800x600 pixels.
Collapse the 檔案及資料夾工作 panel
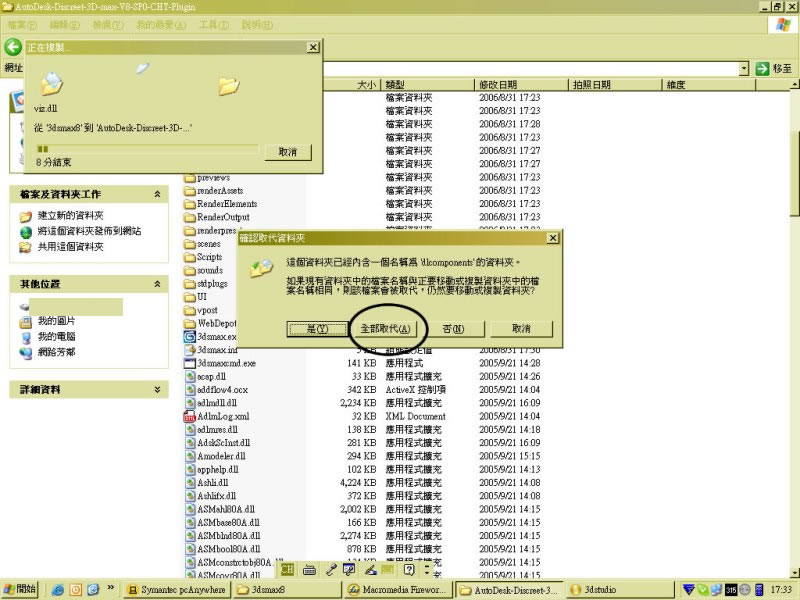(157, 194)
